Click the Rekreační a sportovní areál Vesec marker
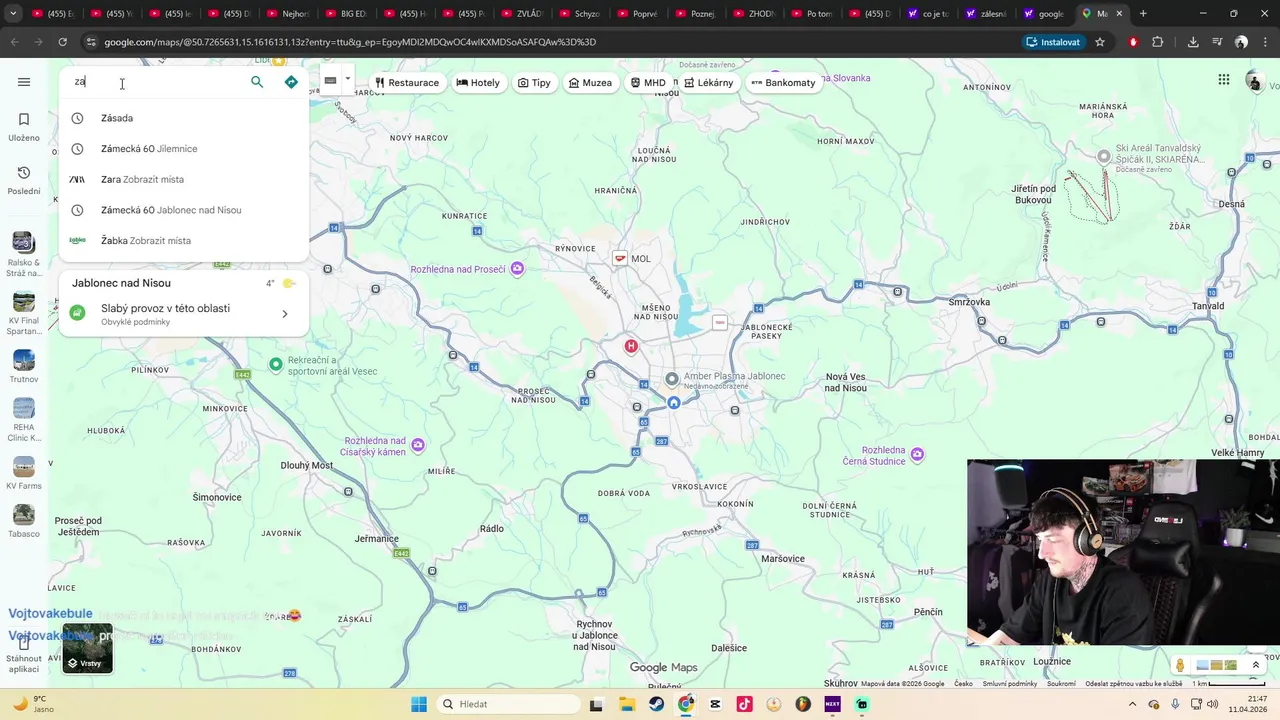Viewport: 1280px width, 720px height. pyautogui.click(x=276, y=364)
